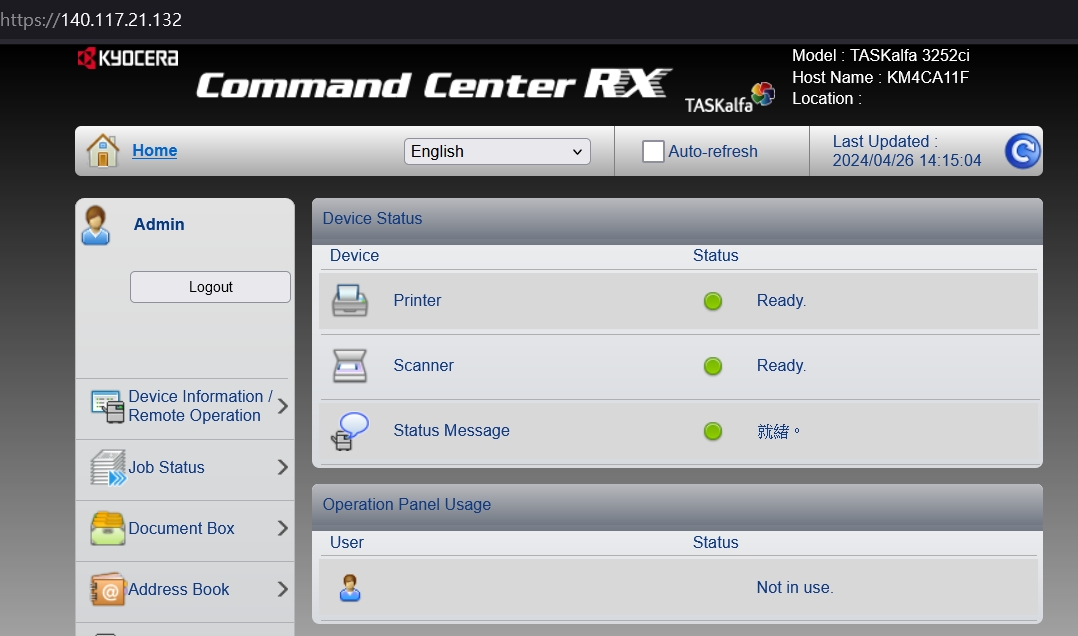1078x636 pixels.
Task: Click the Admin user avatar icon
Action: 96,225
